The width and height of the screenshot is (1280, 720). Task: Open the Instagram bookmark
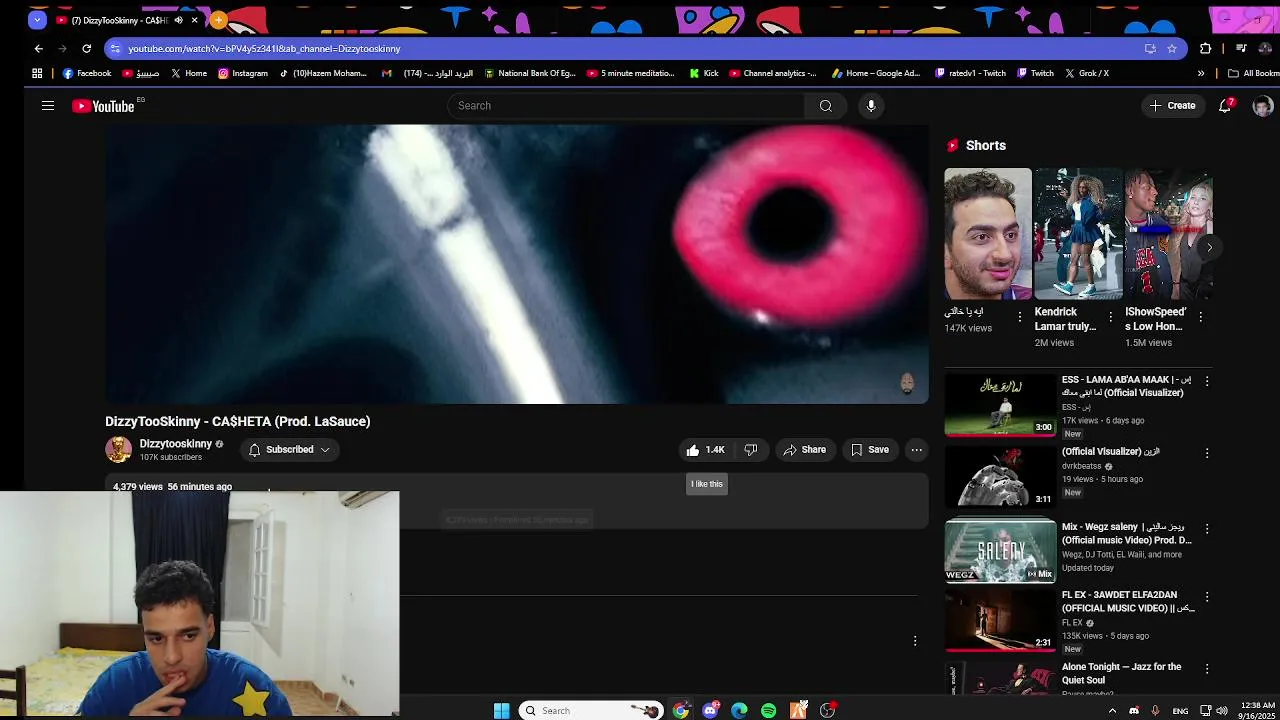pyautogui.click(x=243, y=73)
